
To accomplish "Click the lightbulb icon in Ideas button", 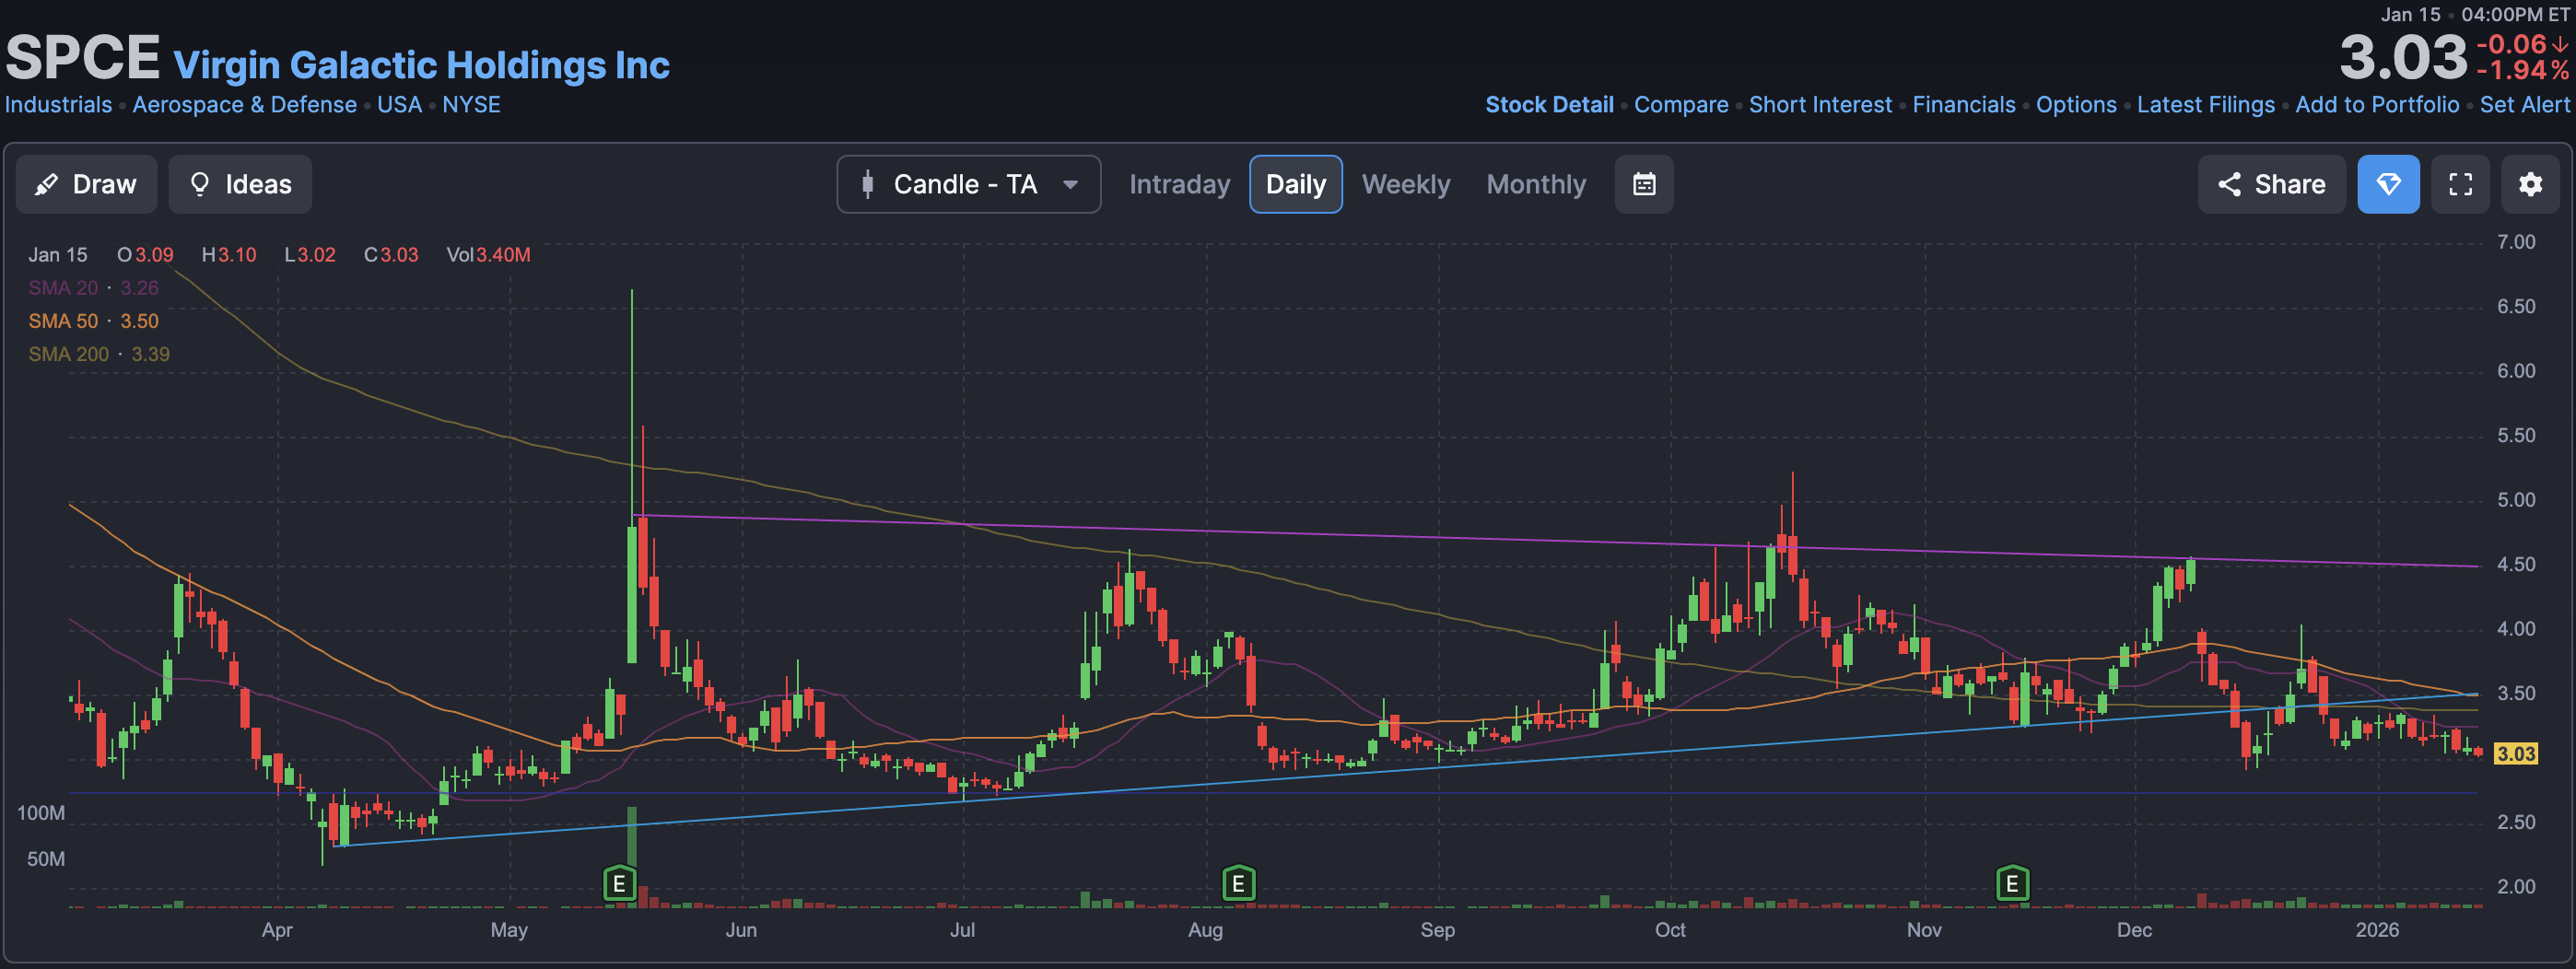I will [199, 184].
